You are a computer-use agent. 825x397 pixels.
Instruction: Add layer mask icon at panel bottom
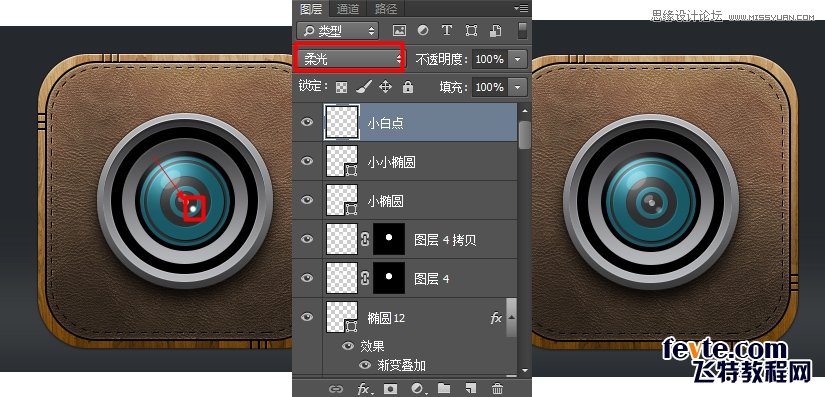(390, 389)
